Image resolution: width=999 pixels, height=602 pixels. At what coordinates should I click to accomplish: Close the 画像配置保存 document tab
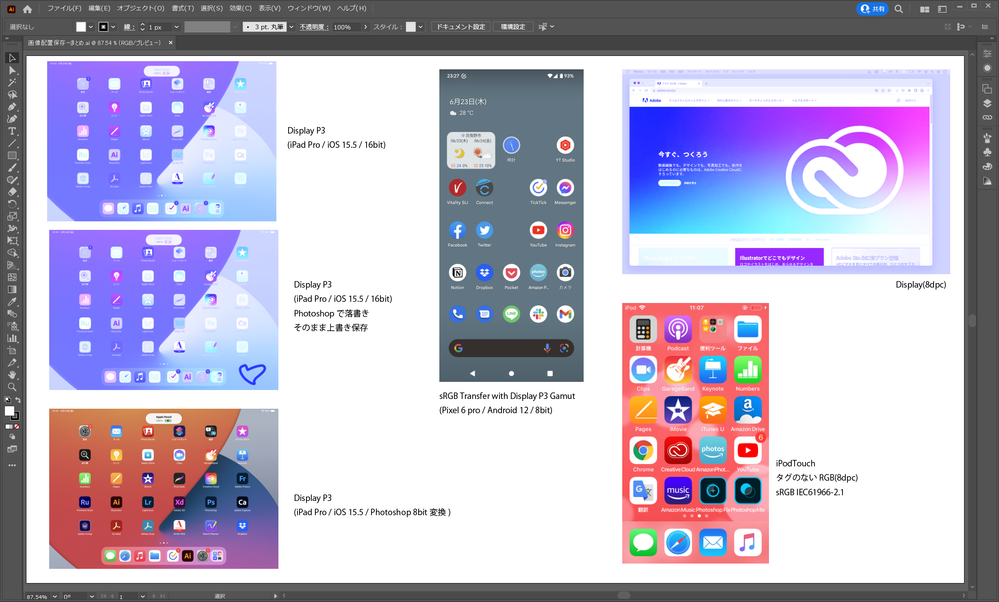pyautogui.click(x=171, y=43)
